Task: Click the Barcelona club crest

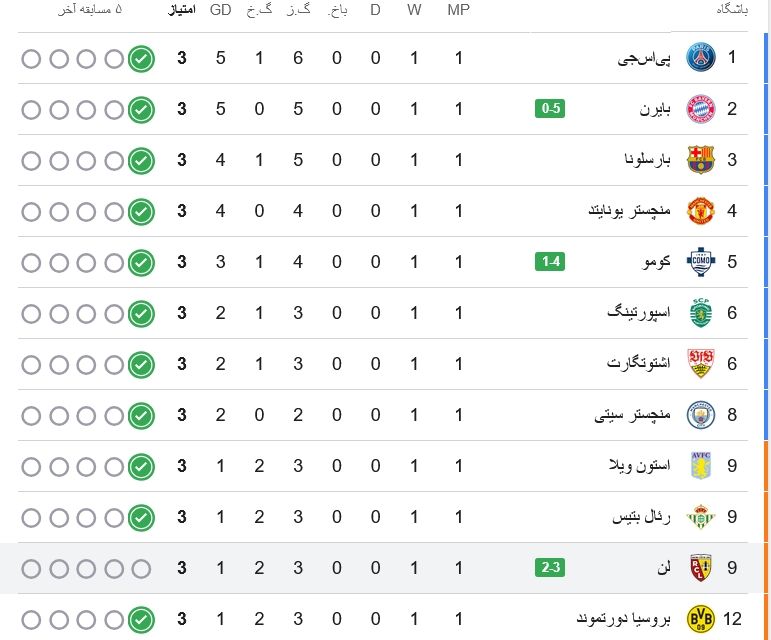Action: (700, 160)
